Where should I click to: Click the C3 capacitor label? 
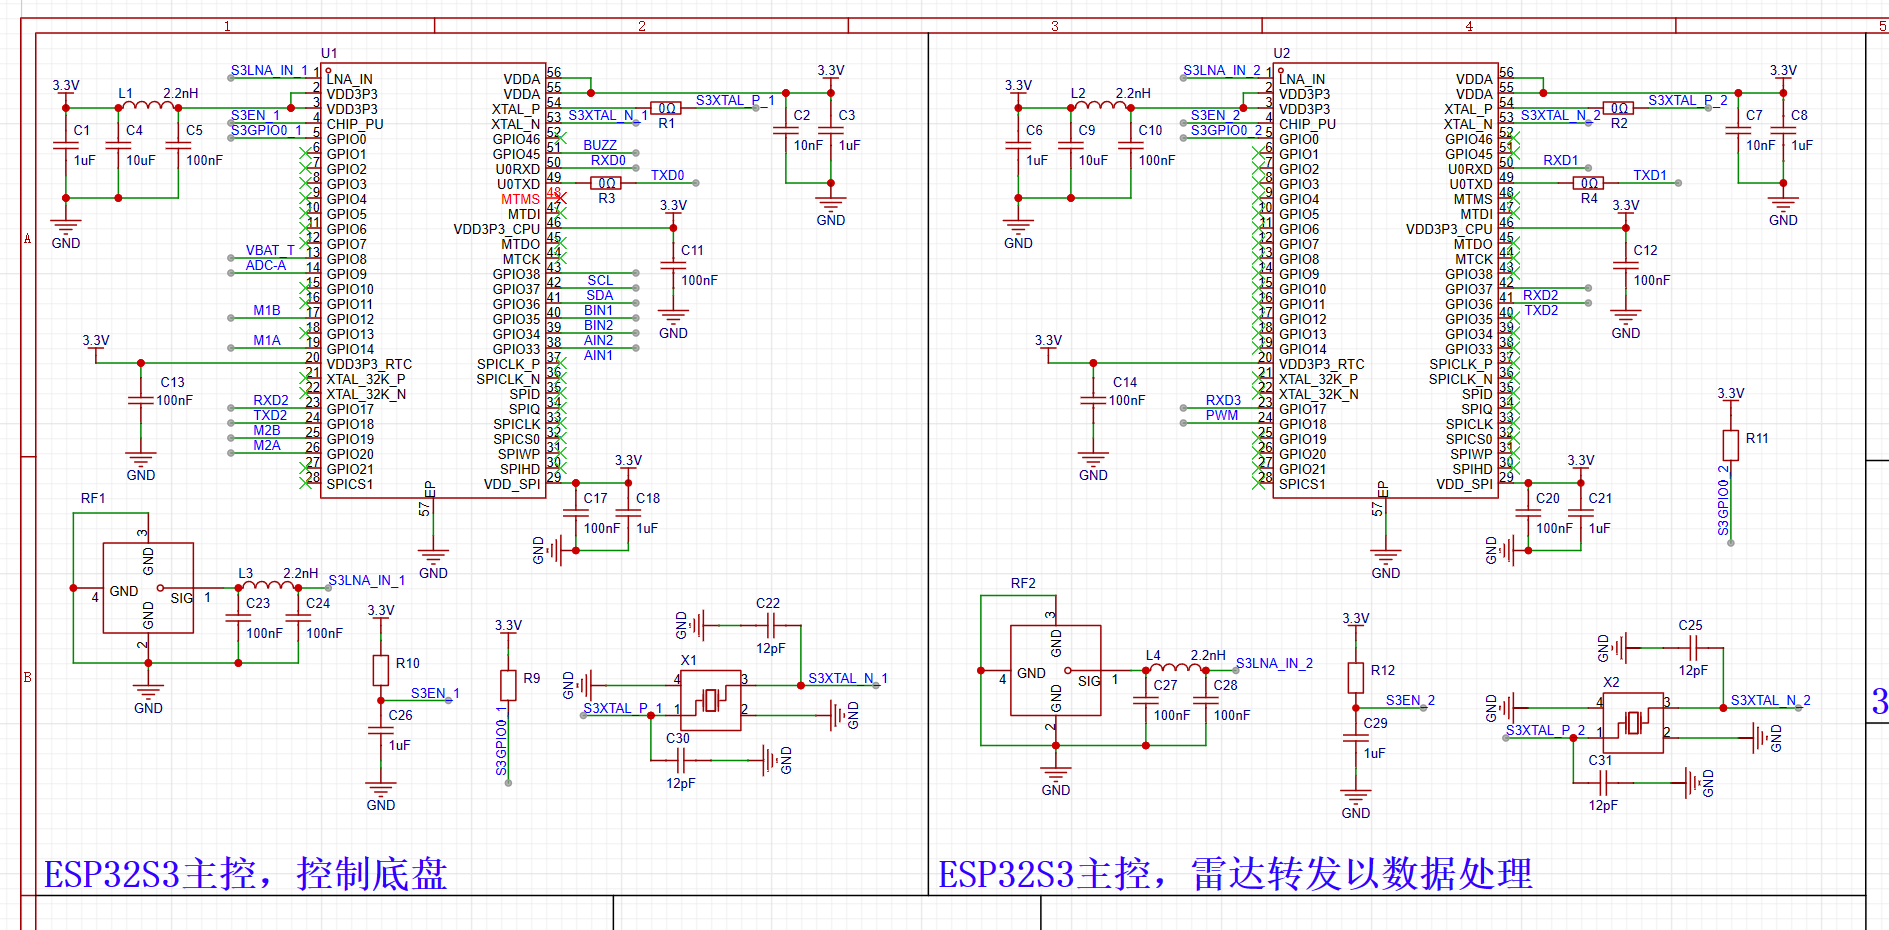[x=847, y=115]
